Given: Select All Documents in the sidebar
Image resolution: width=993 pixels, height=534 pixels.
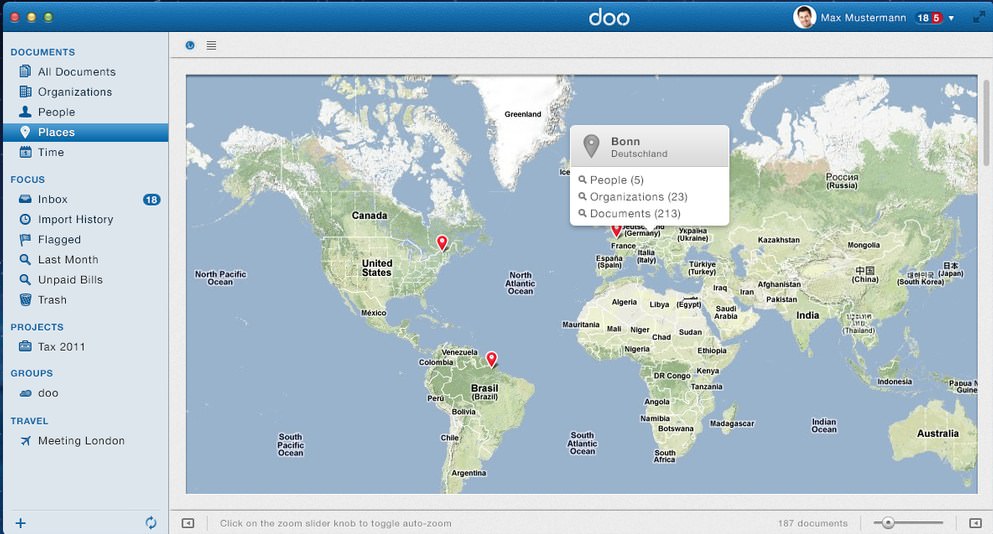Looking at the screenshot, I should 76,72.
